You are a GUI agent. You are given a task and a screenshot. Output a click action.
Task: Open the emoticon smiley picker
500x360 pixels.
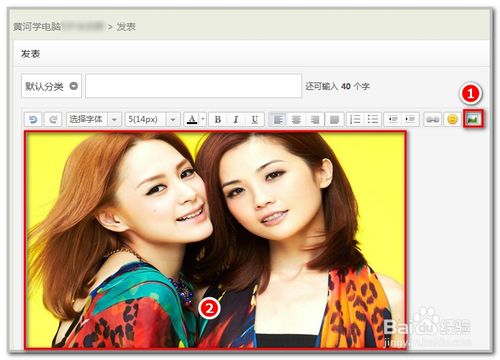pyautogui.click(x=452, y=119)
